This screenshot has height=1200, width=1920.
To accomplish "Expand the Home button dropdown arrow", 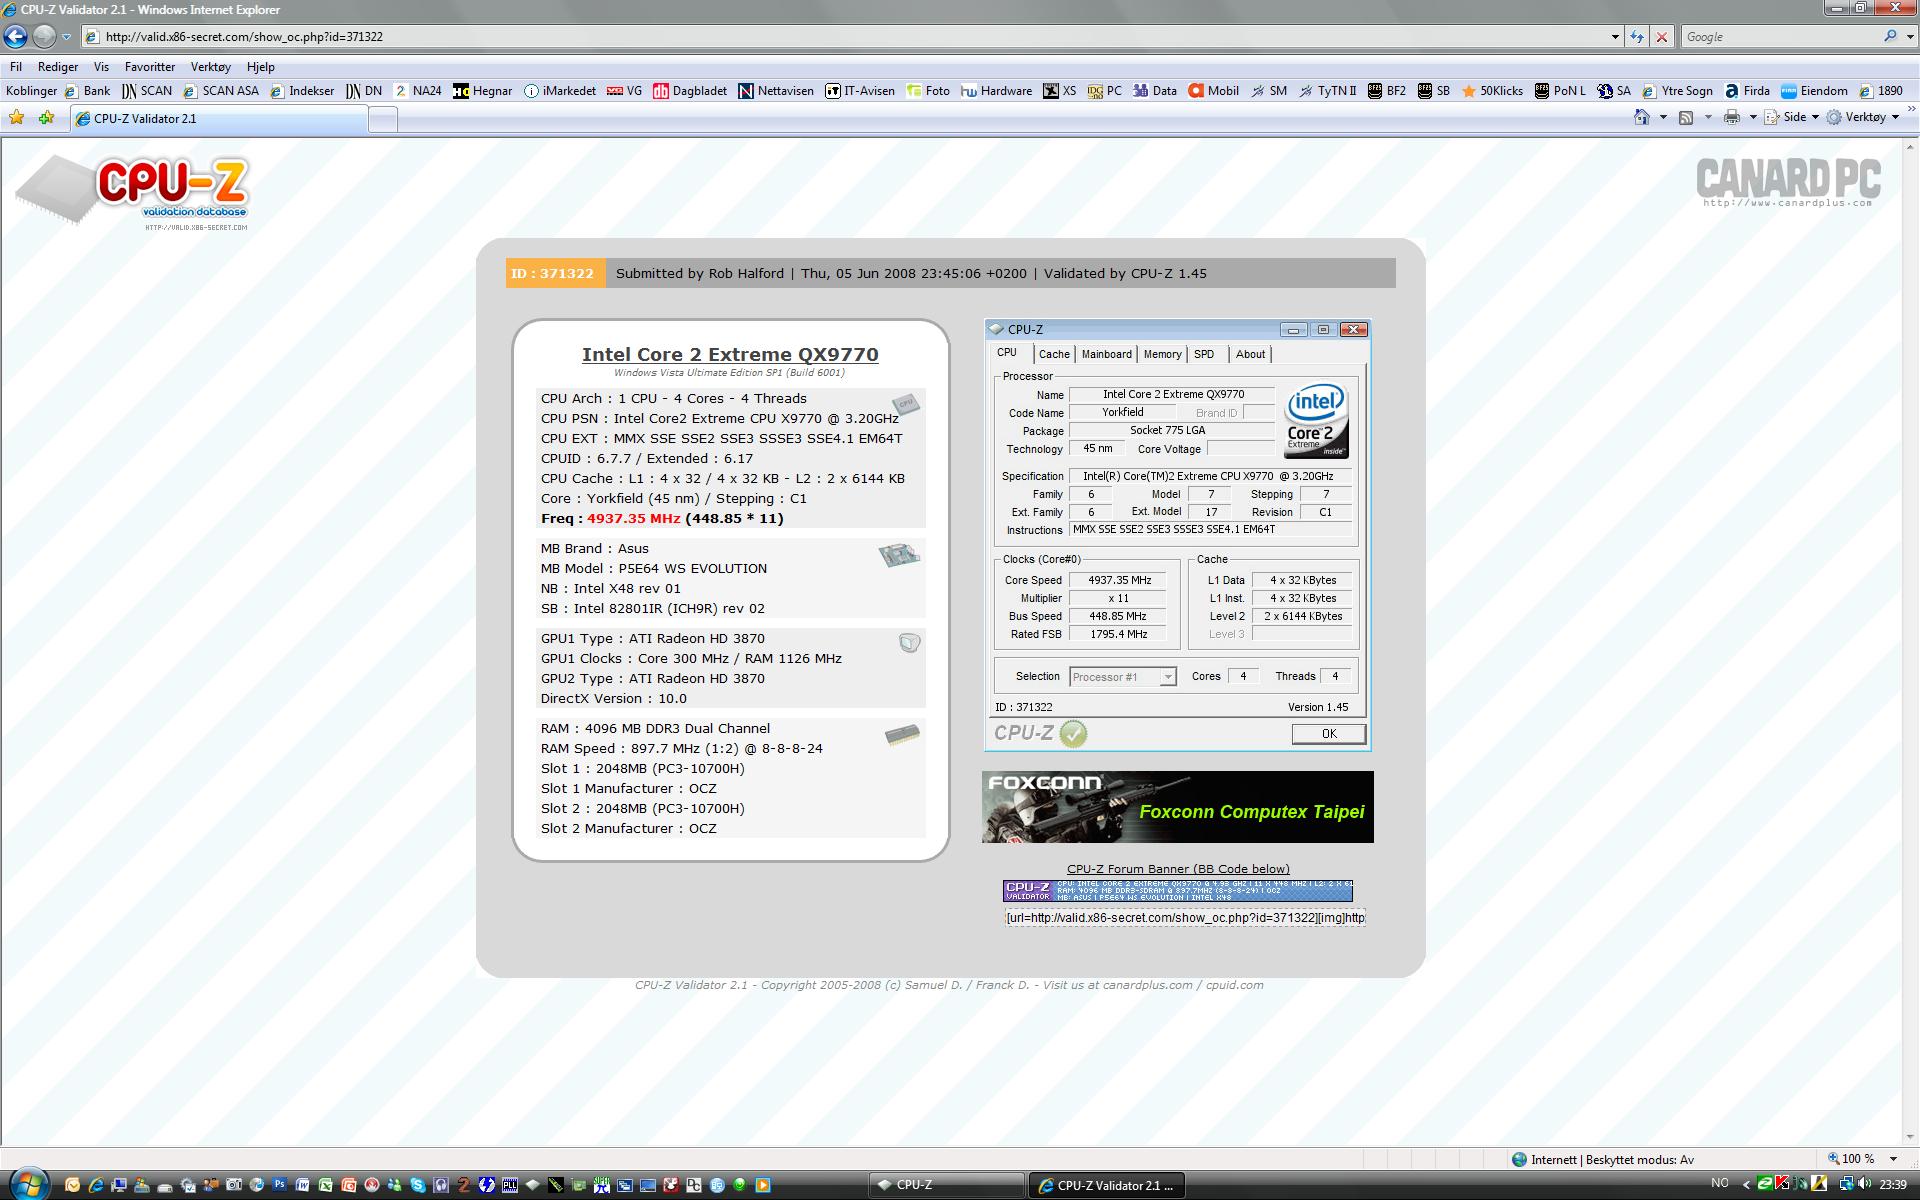I will (1662, 117).
